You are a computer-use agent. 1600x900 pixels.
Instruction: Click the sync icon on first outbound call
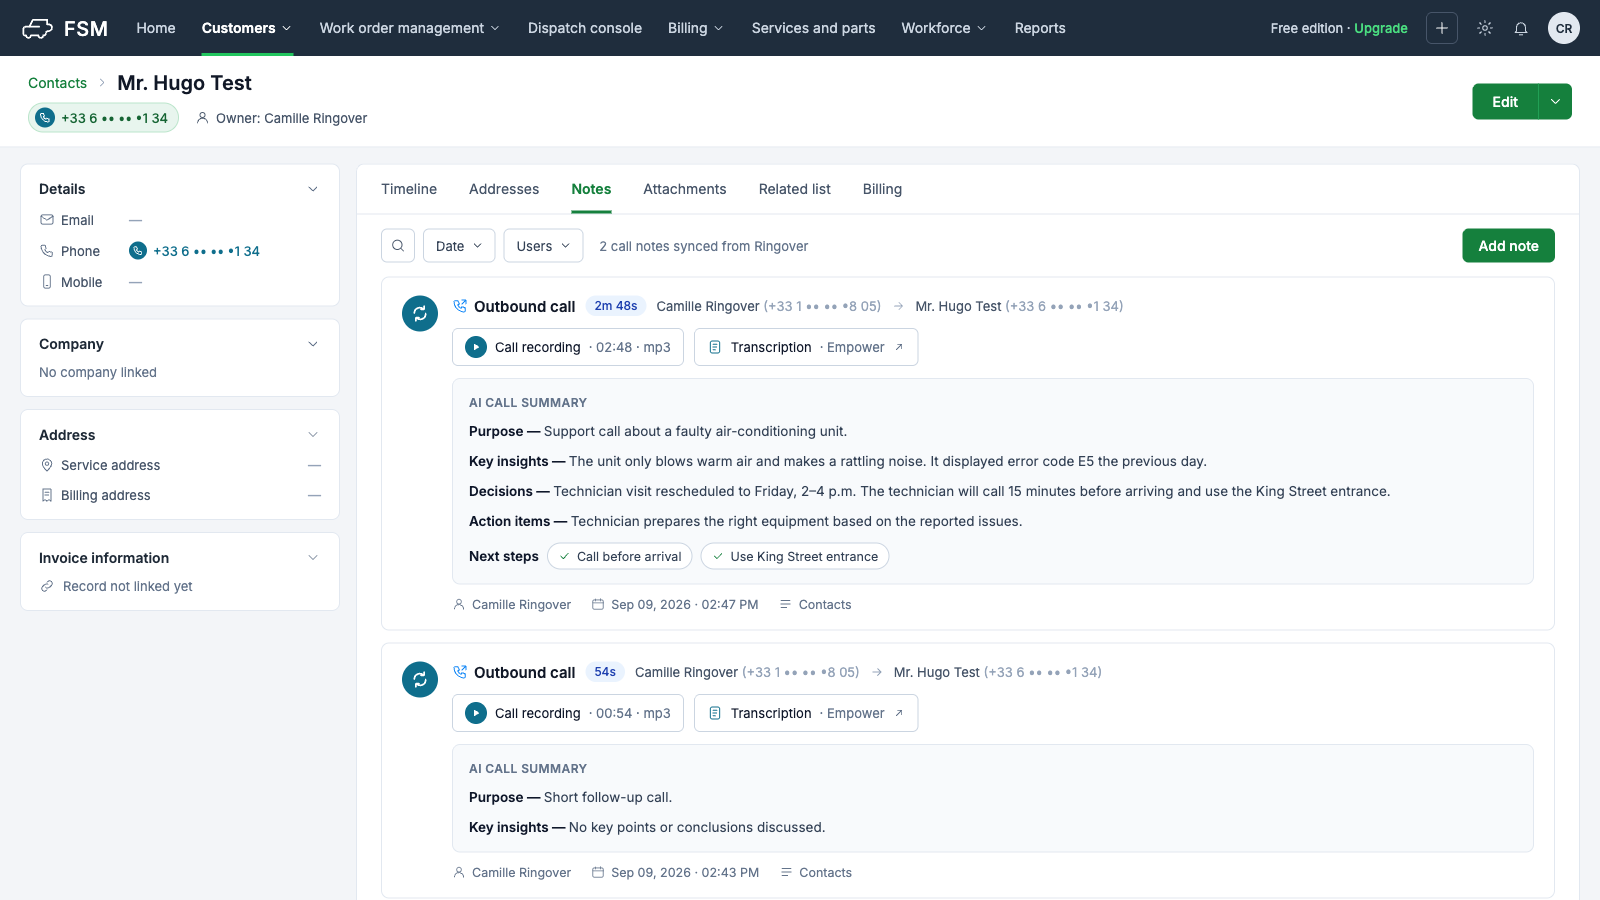(420, 313)
